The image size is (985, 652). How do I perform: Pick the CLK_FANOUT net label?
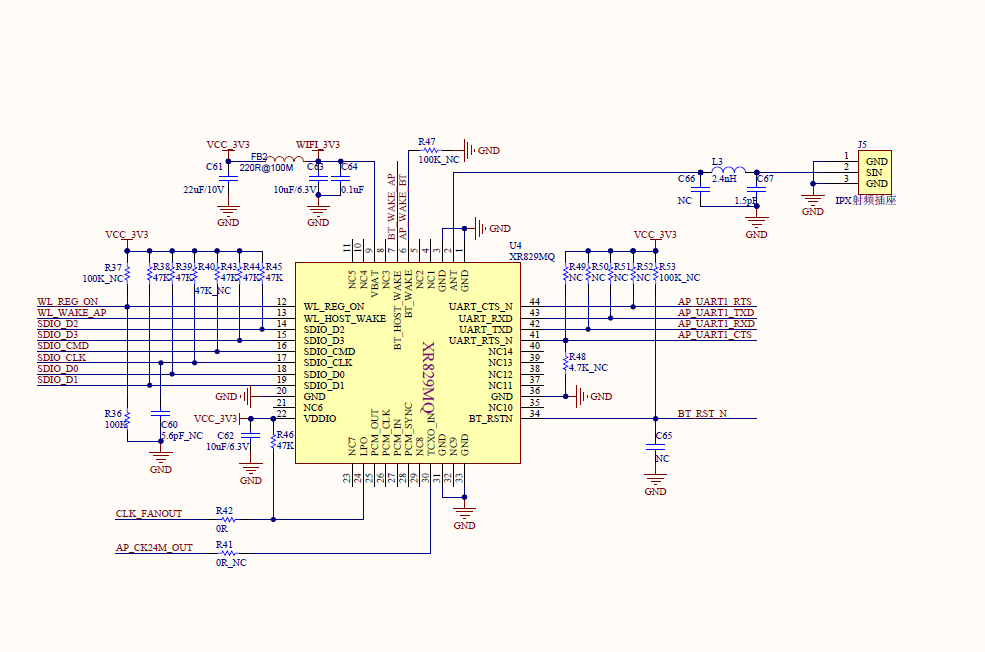(x=149, y=513)
